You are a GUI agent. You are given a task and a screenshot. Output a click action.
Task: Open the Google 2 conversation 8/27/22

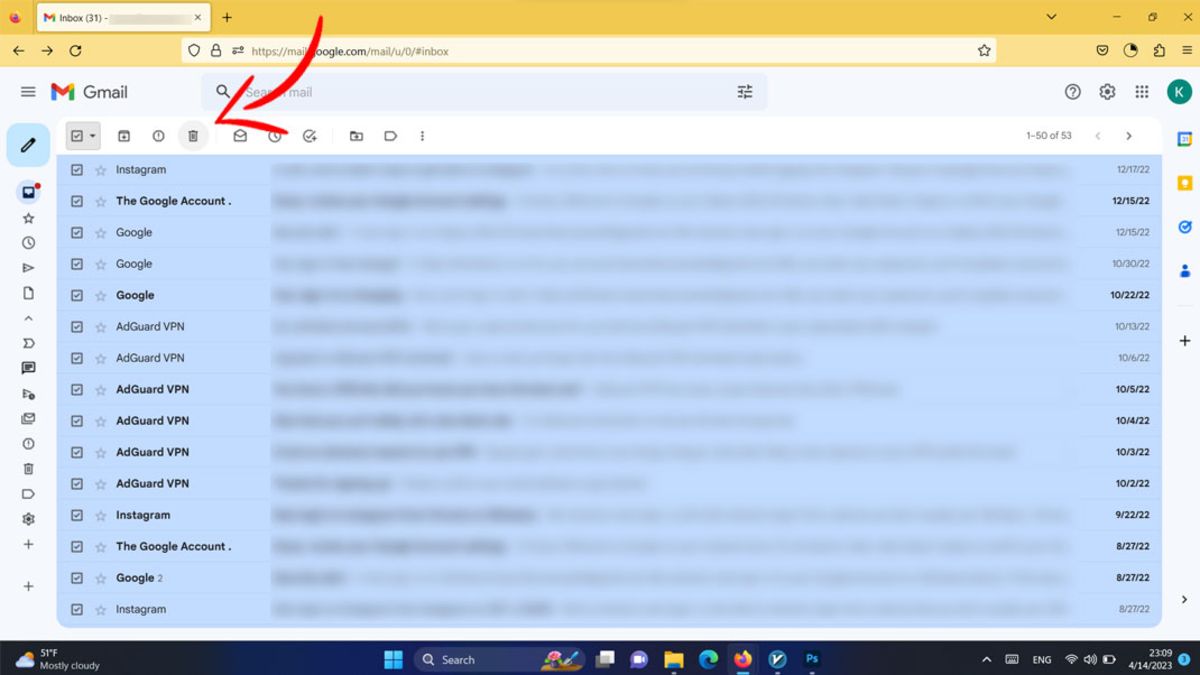pos(609,578)
